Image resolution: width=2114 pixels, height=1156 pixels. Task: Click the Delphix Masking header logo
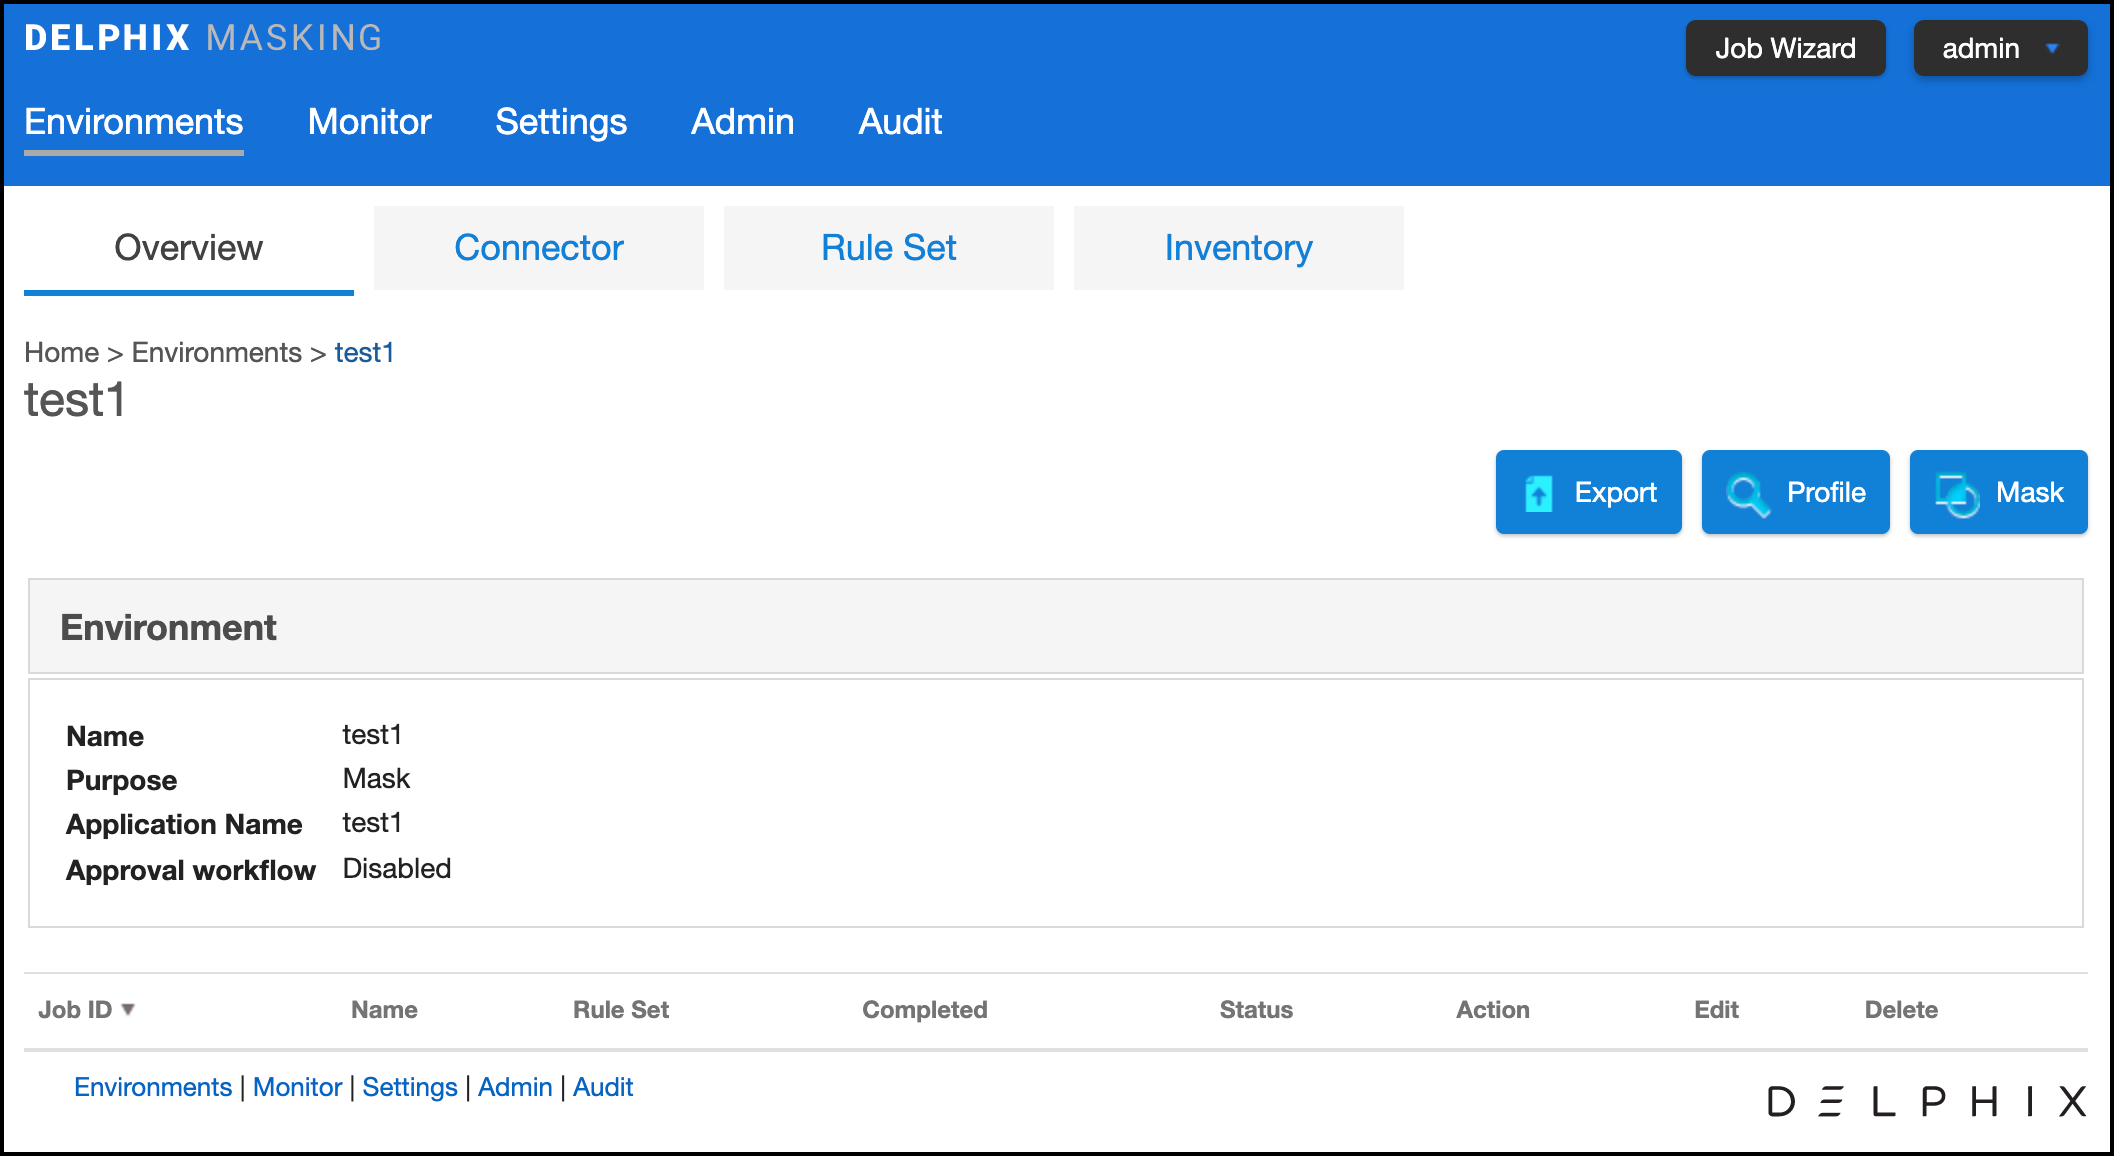pos(204,38)
